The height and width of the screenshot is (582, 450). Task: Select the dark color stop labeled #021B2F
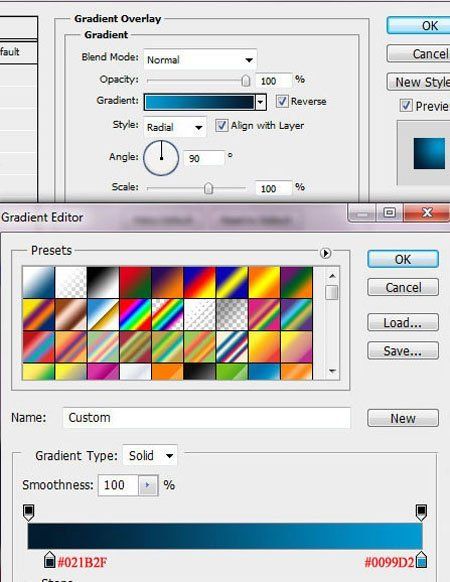point(49,560)
